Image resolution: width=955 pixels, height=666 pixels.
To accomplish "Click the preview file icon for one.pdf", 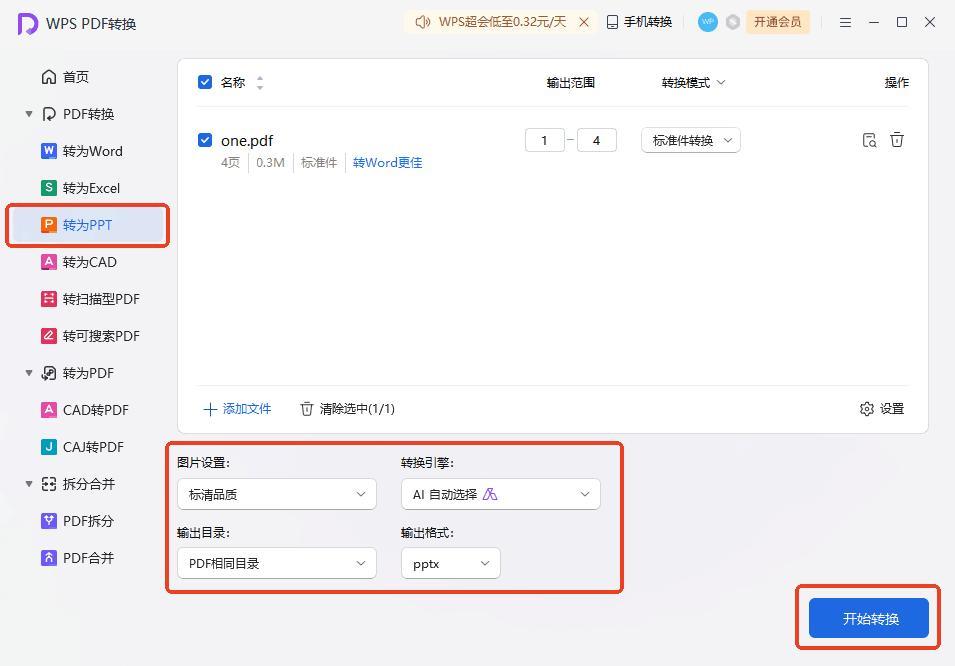I will [x=869, y=140].
